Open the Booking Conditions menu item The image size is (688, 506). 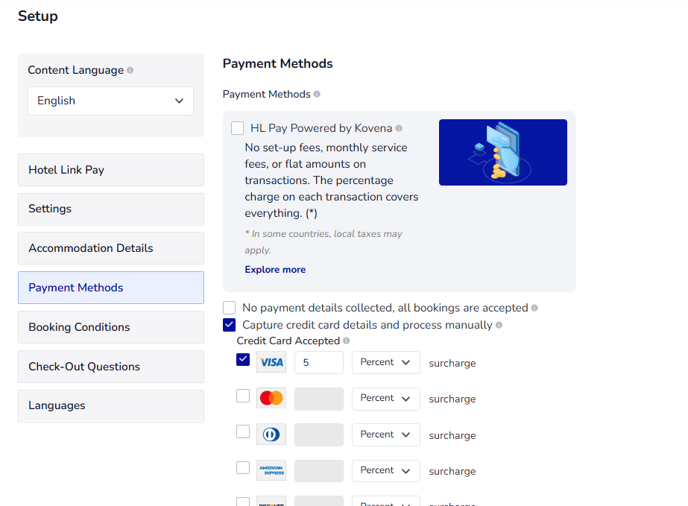(111, 327)
